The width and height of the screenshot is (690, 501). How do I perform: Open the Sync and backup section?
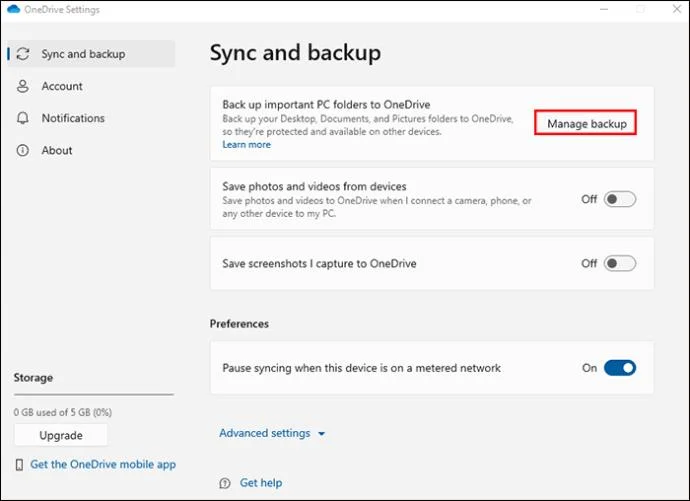(x=91, y=54)
